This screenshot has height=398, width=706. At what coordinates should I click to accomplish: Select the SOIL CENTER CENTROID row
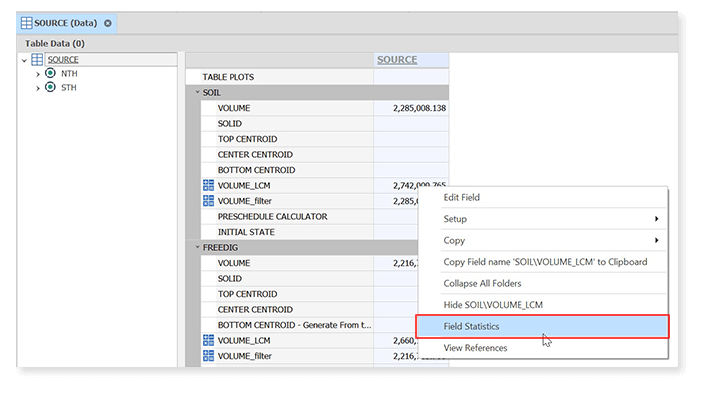pos(325,154)
